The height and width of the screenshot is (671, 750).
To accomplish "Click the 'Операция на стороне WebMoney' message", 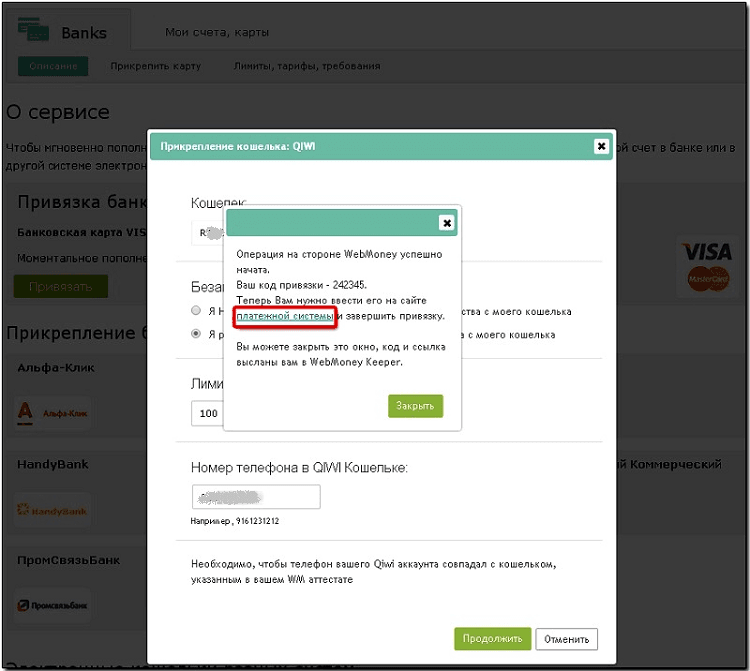I will [x=339, y=262].
